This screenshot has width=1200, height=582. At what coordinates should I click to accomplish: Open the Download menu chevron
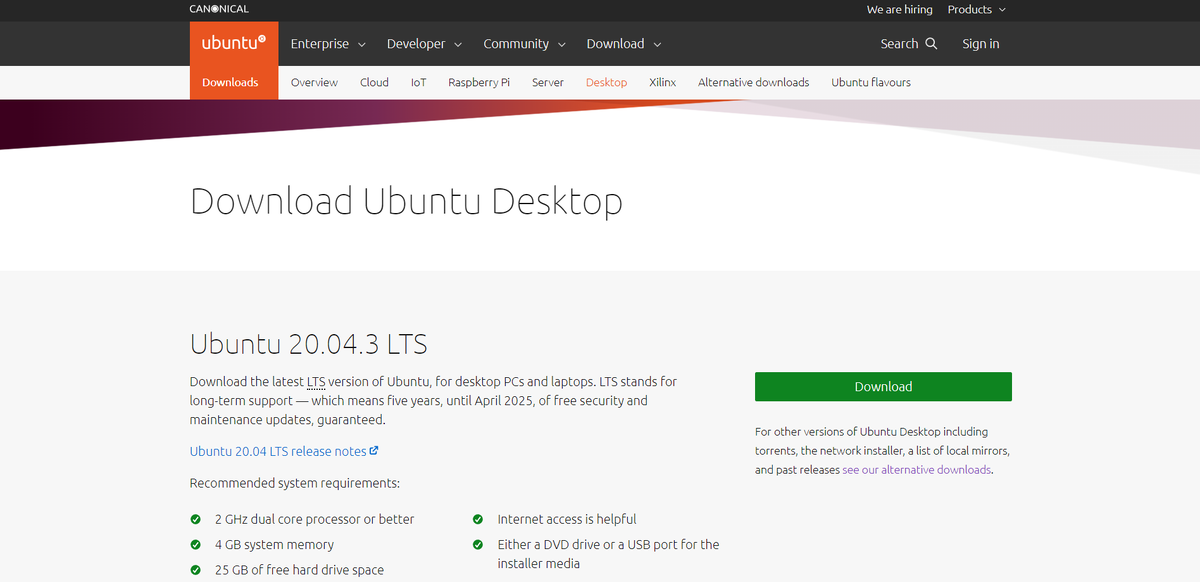(x=658, y=44)
